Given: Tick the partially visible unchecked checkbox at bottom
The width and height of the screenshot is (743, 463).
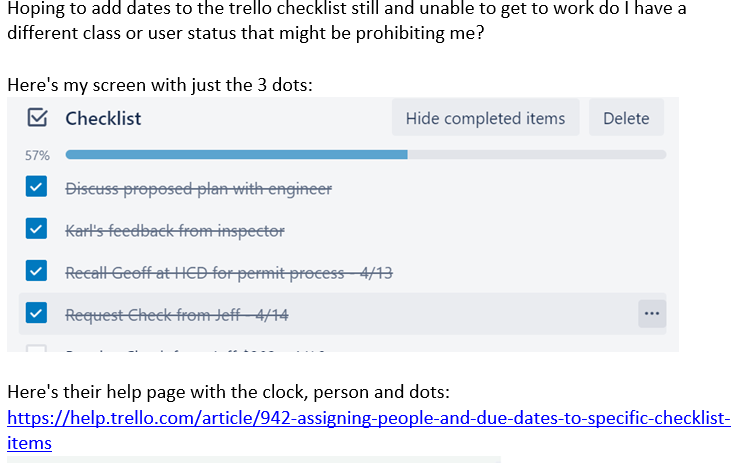Looking at the screenshot, I should [36, 349].
